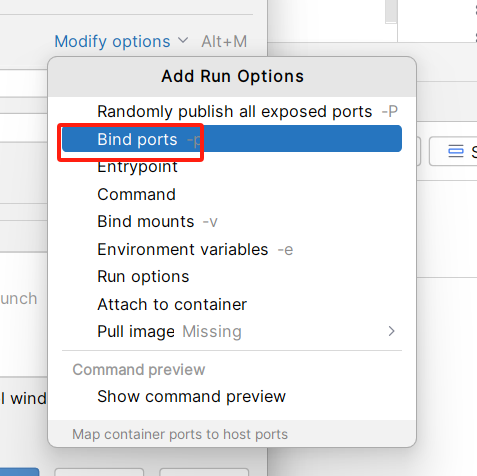Open the Pull image submenu arrow
Viewport: 477px width, 476px height.
(x=391, y=331)
